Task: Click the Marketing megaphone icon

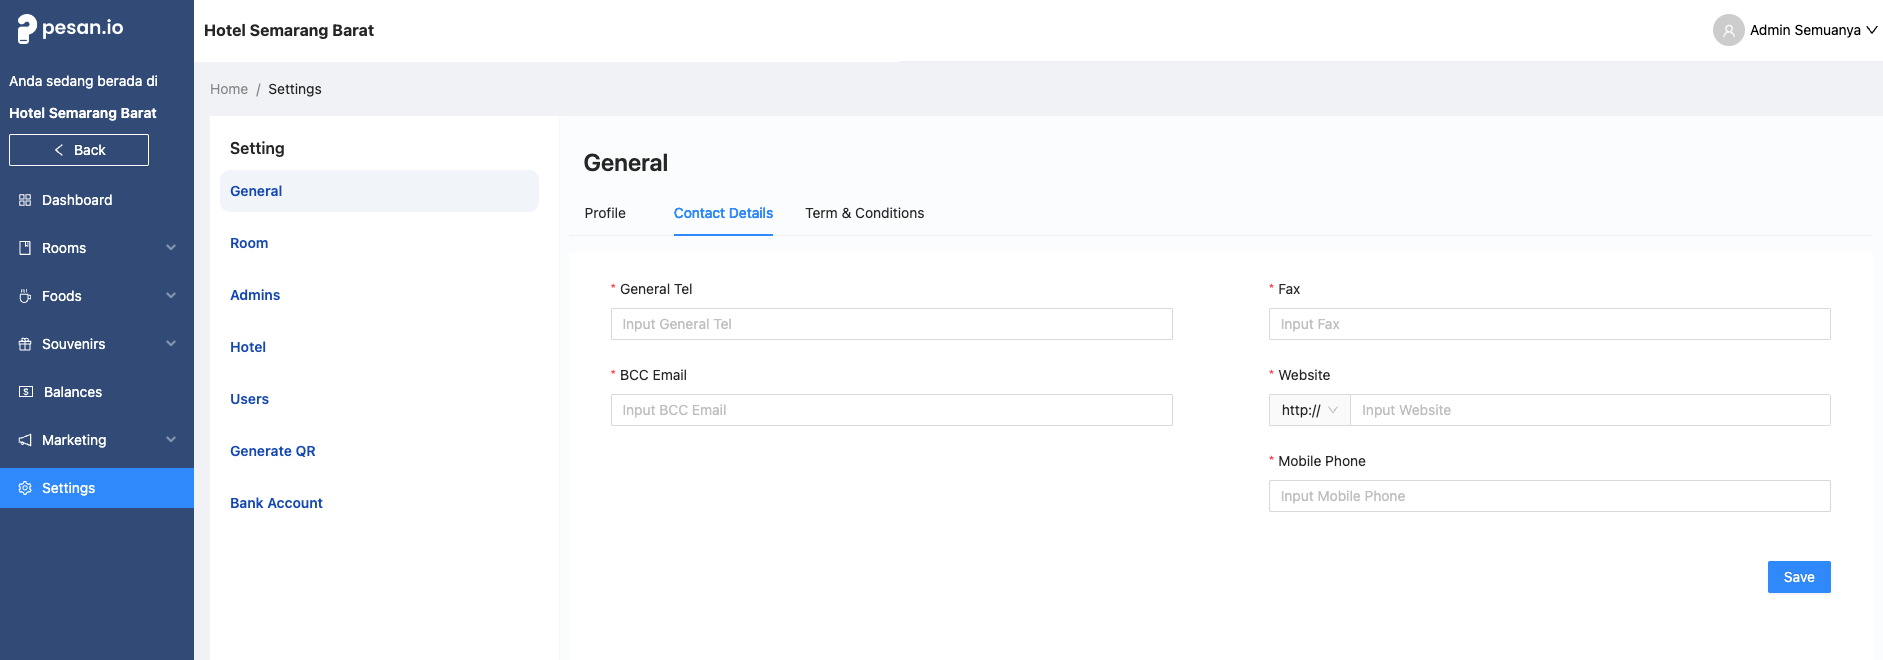Action: pyautogui.click(x=25, y=440)
